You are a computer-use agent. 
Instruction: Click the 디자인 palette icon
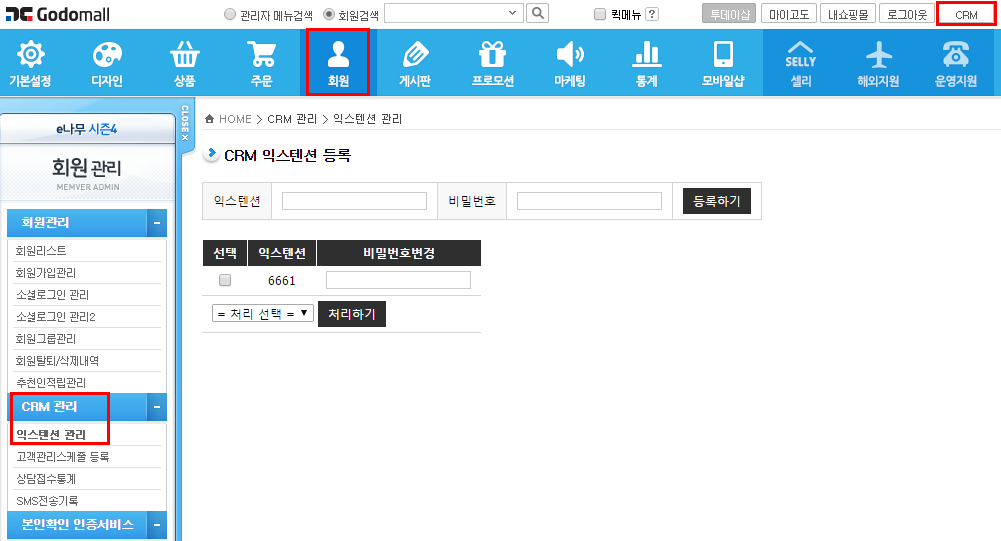[x=107, y=55]
